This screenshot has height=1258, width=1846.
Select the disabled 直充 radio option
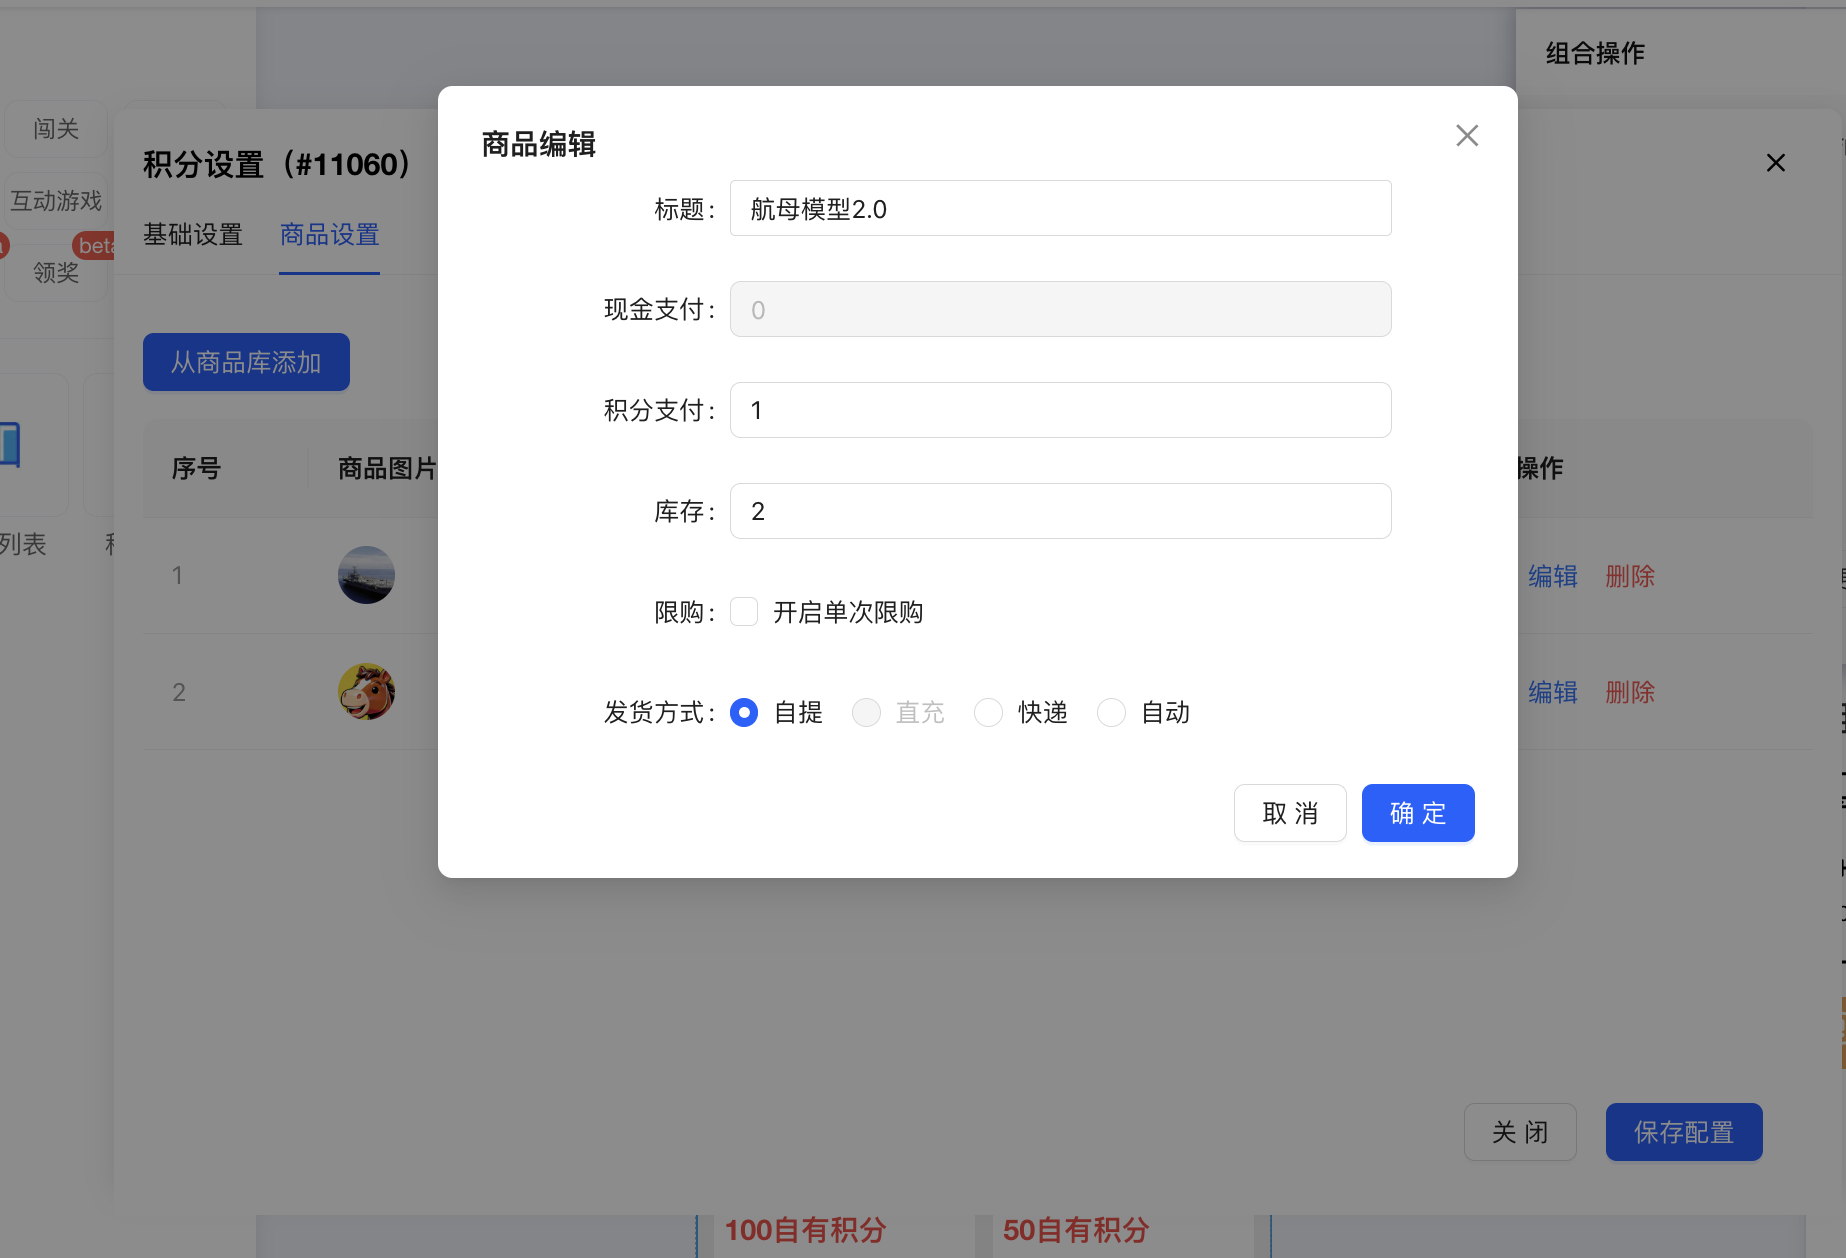click(866, 712)
